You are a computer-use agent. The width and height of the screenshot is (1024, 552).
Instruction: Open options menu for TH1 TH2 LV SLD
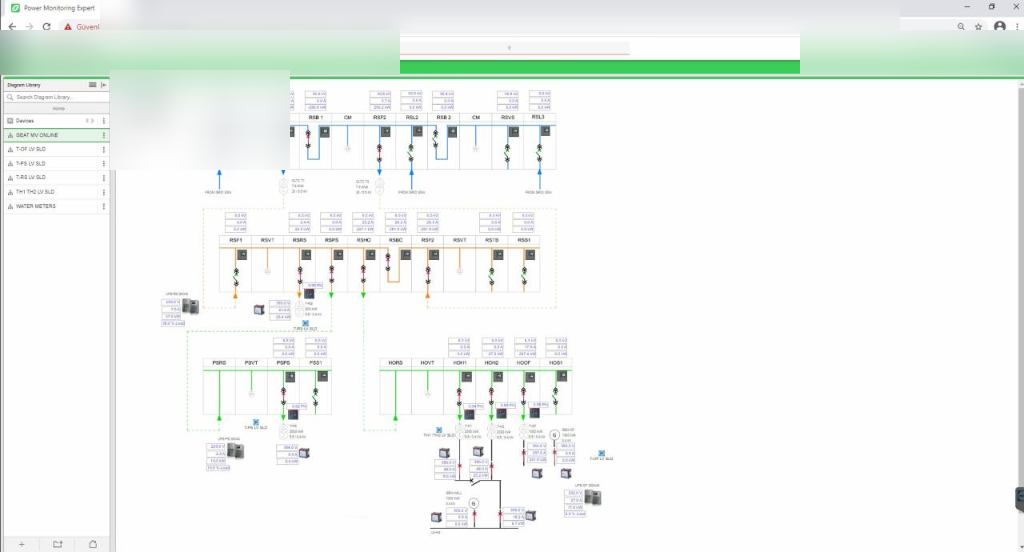tap(104, 192)
